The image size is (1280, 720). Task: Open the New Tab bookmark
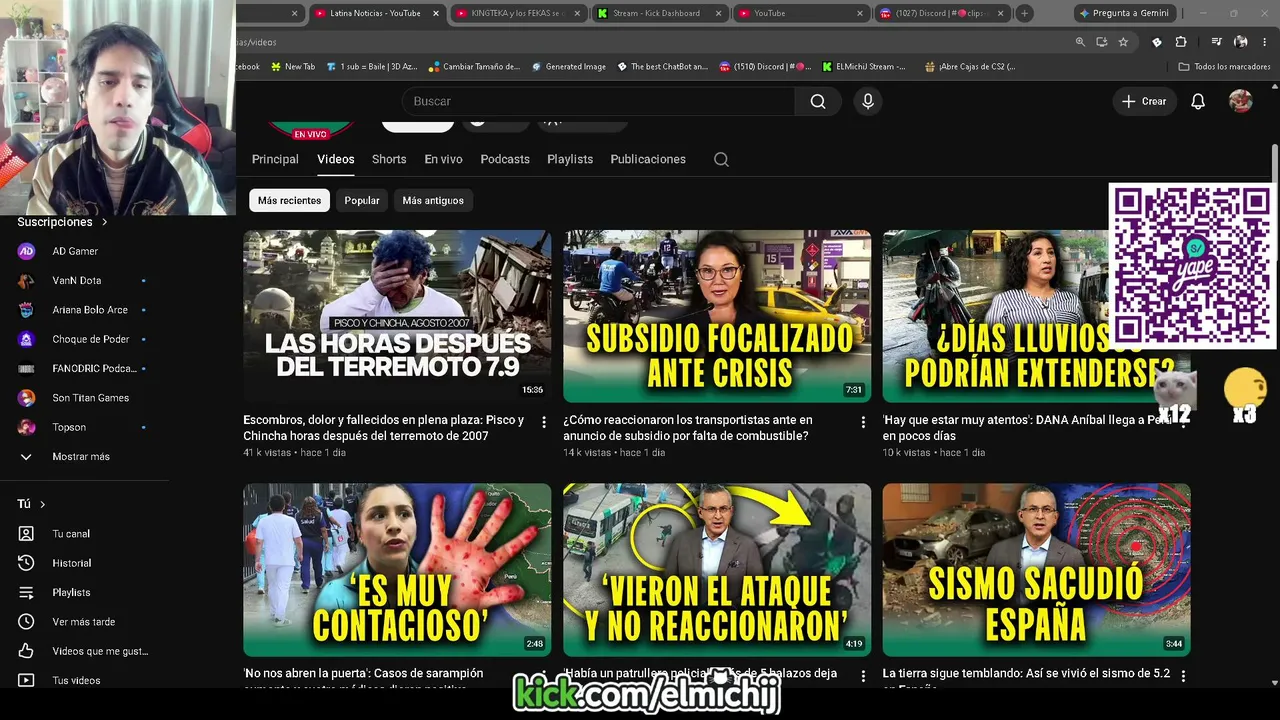pos(293,67)
